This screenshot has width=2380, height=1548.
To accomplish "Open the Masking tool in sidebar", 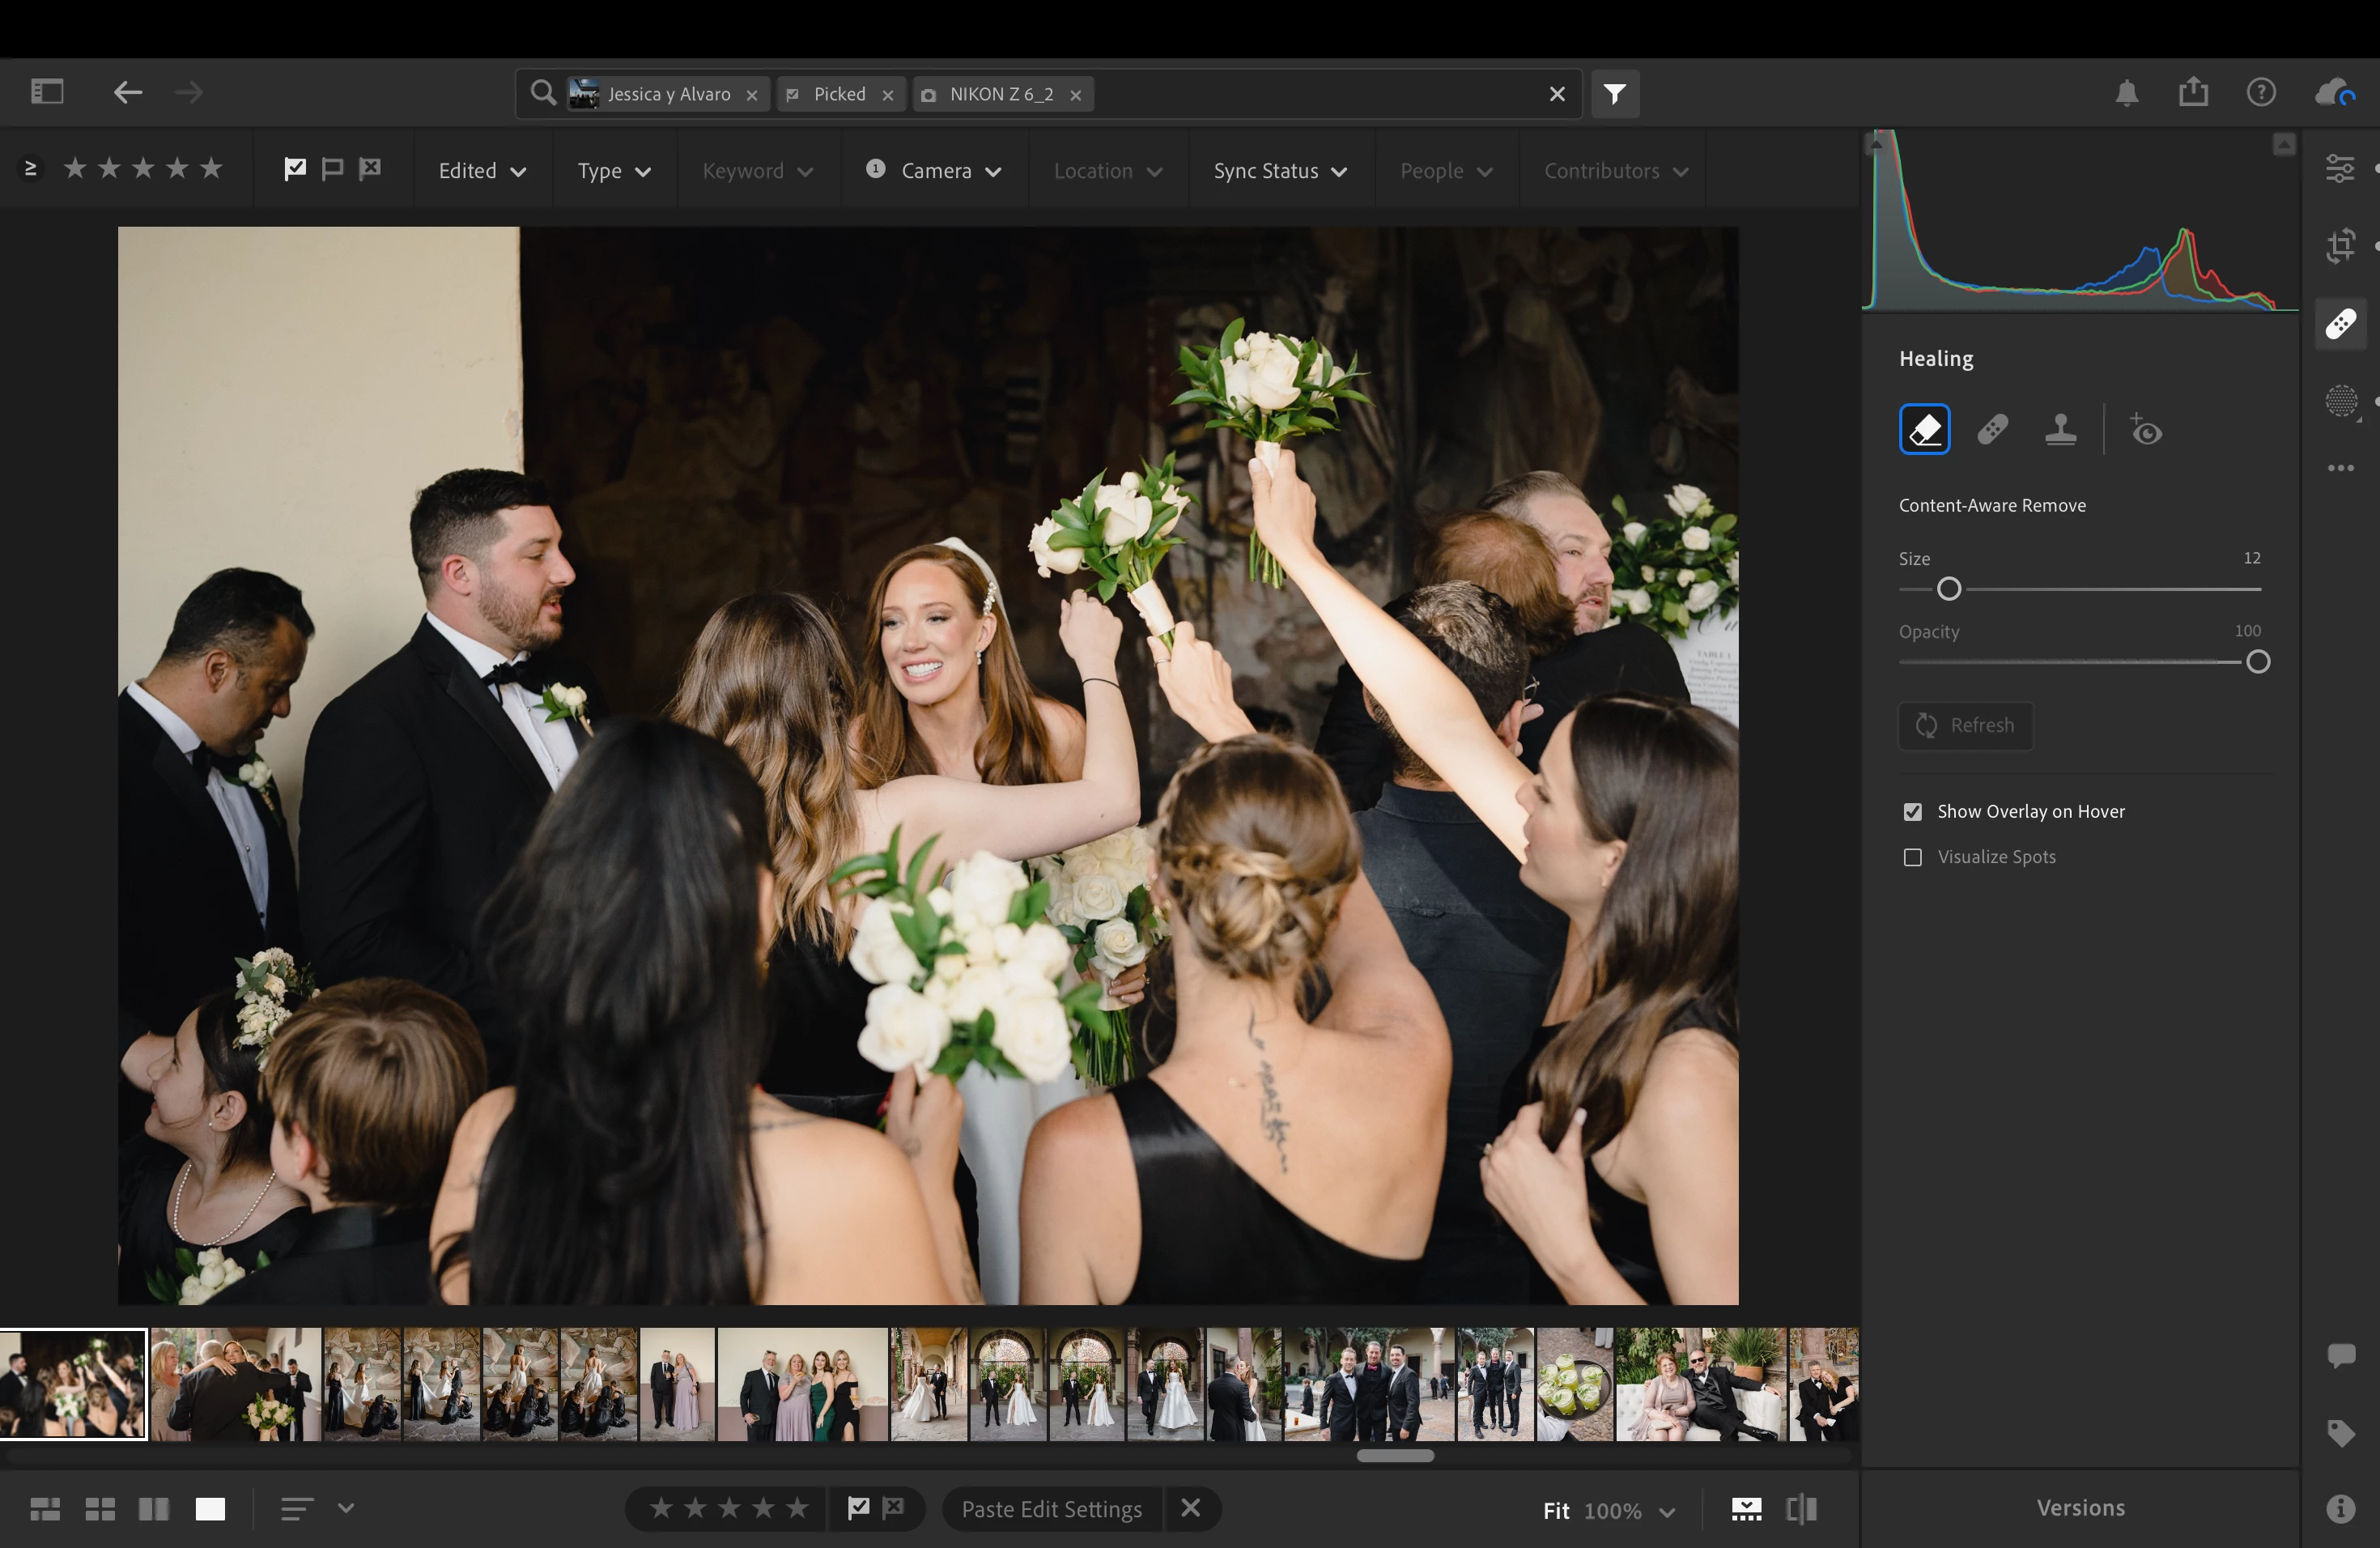I will click(2340, 402).
